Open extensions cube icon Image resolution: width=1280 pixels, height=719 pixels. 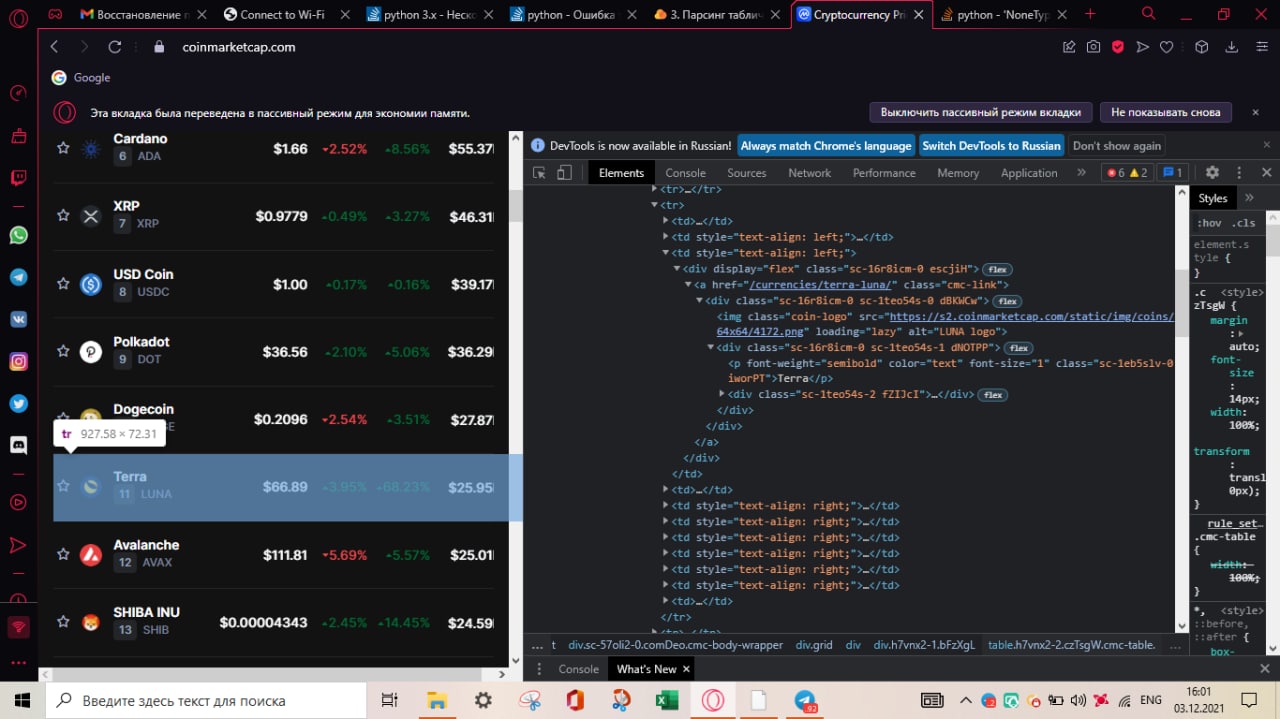(x=1203, y=47)
